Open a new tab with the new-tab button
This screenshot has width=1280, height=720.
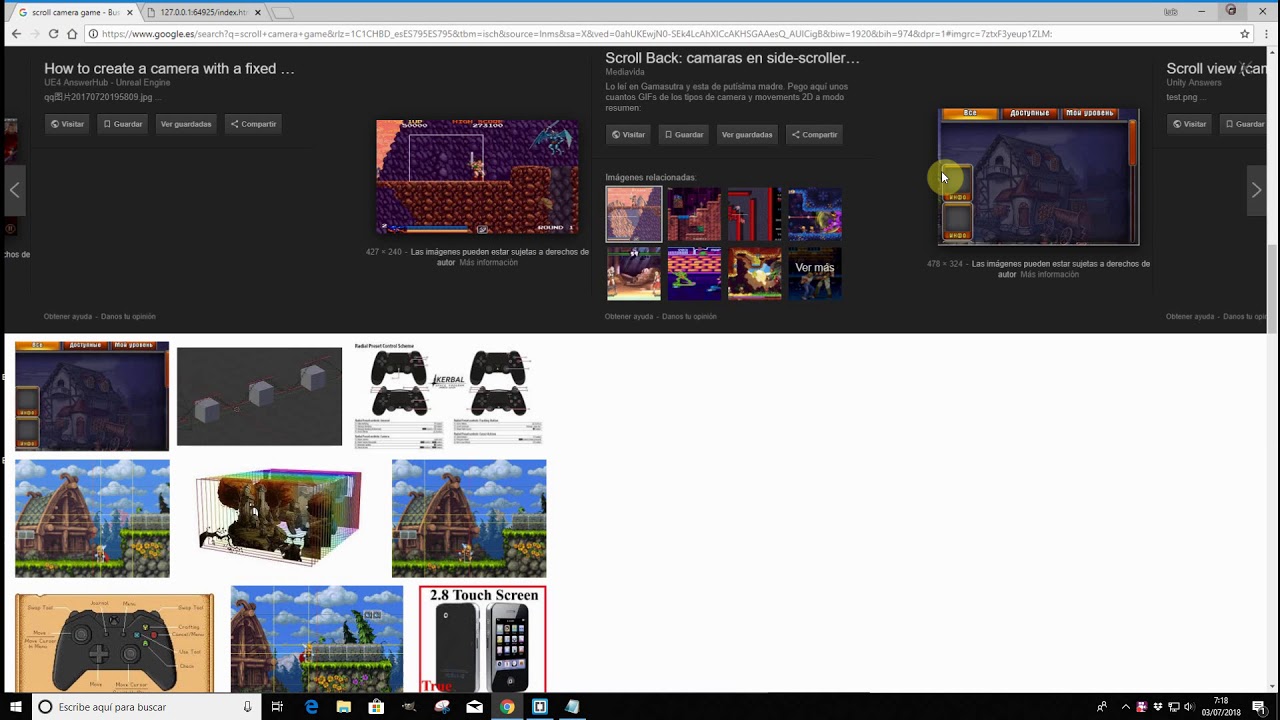(282, 13)
